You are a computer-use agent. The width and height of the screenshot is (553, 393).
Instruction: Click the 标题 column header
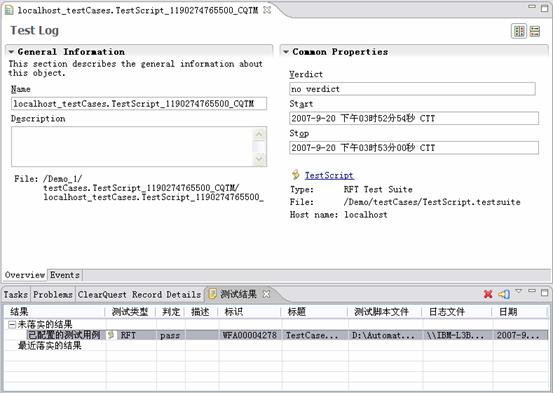pyautogui.click(x=315, y=312)
